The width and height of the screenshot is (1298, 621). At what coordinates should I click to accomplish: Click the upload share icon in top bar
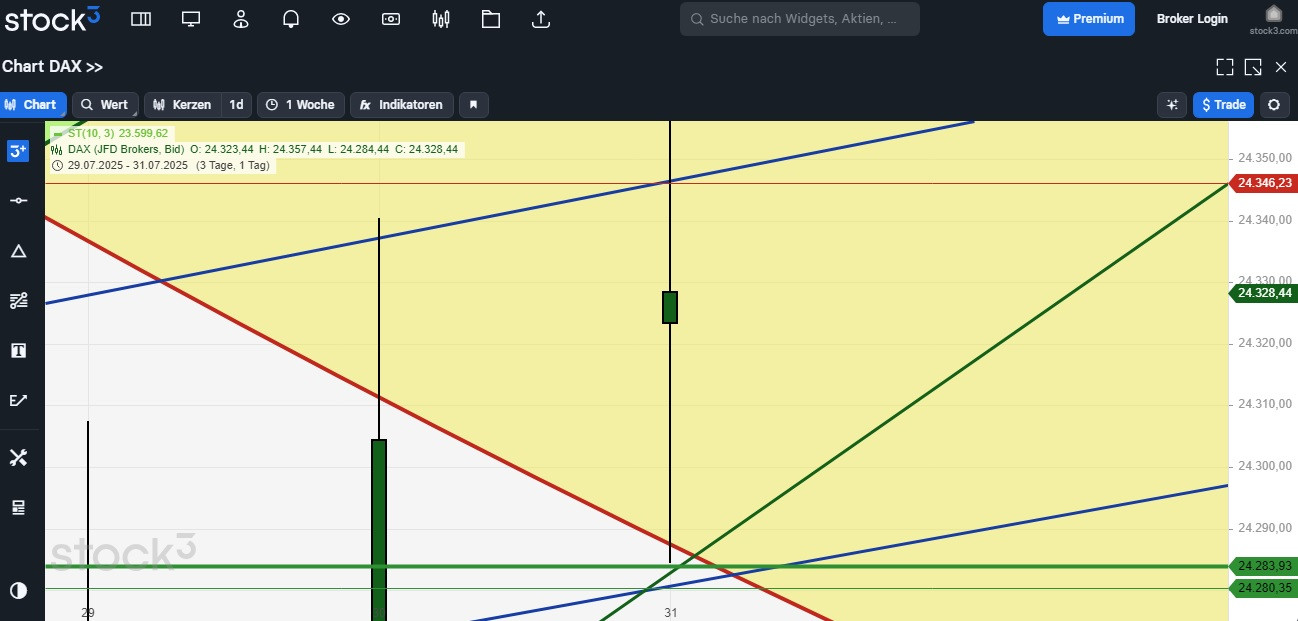(541, 19)
